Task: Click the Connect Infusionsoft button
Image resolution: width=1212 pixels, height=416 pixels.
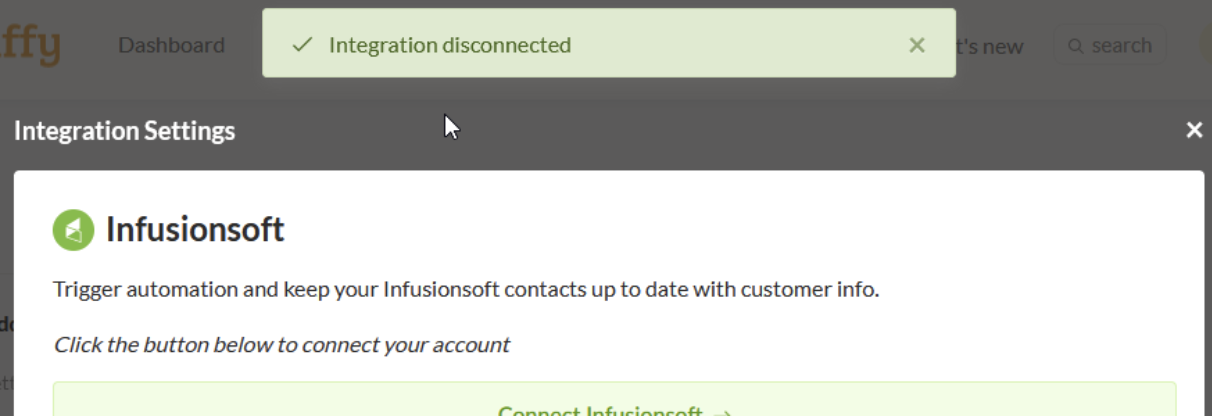Action: tap(614, 399)
